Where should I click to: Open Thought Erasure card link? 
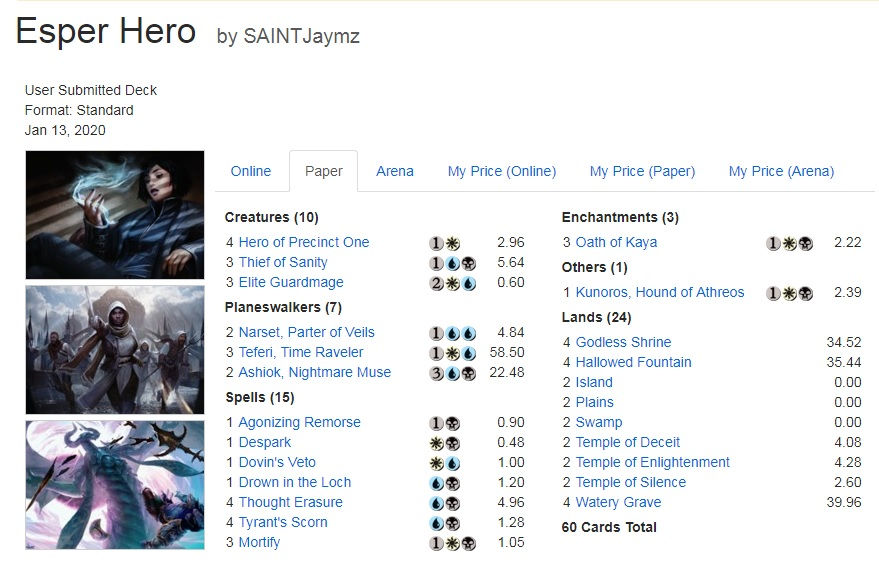pyautogui.click(x=290, y=502)
